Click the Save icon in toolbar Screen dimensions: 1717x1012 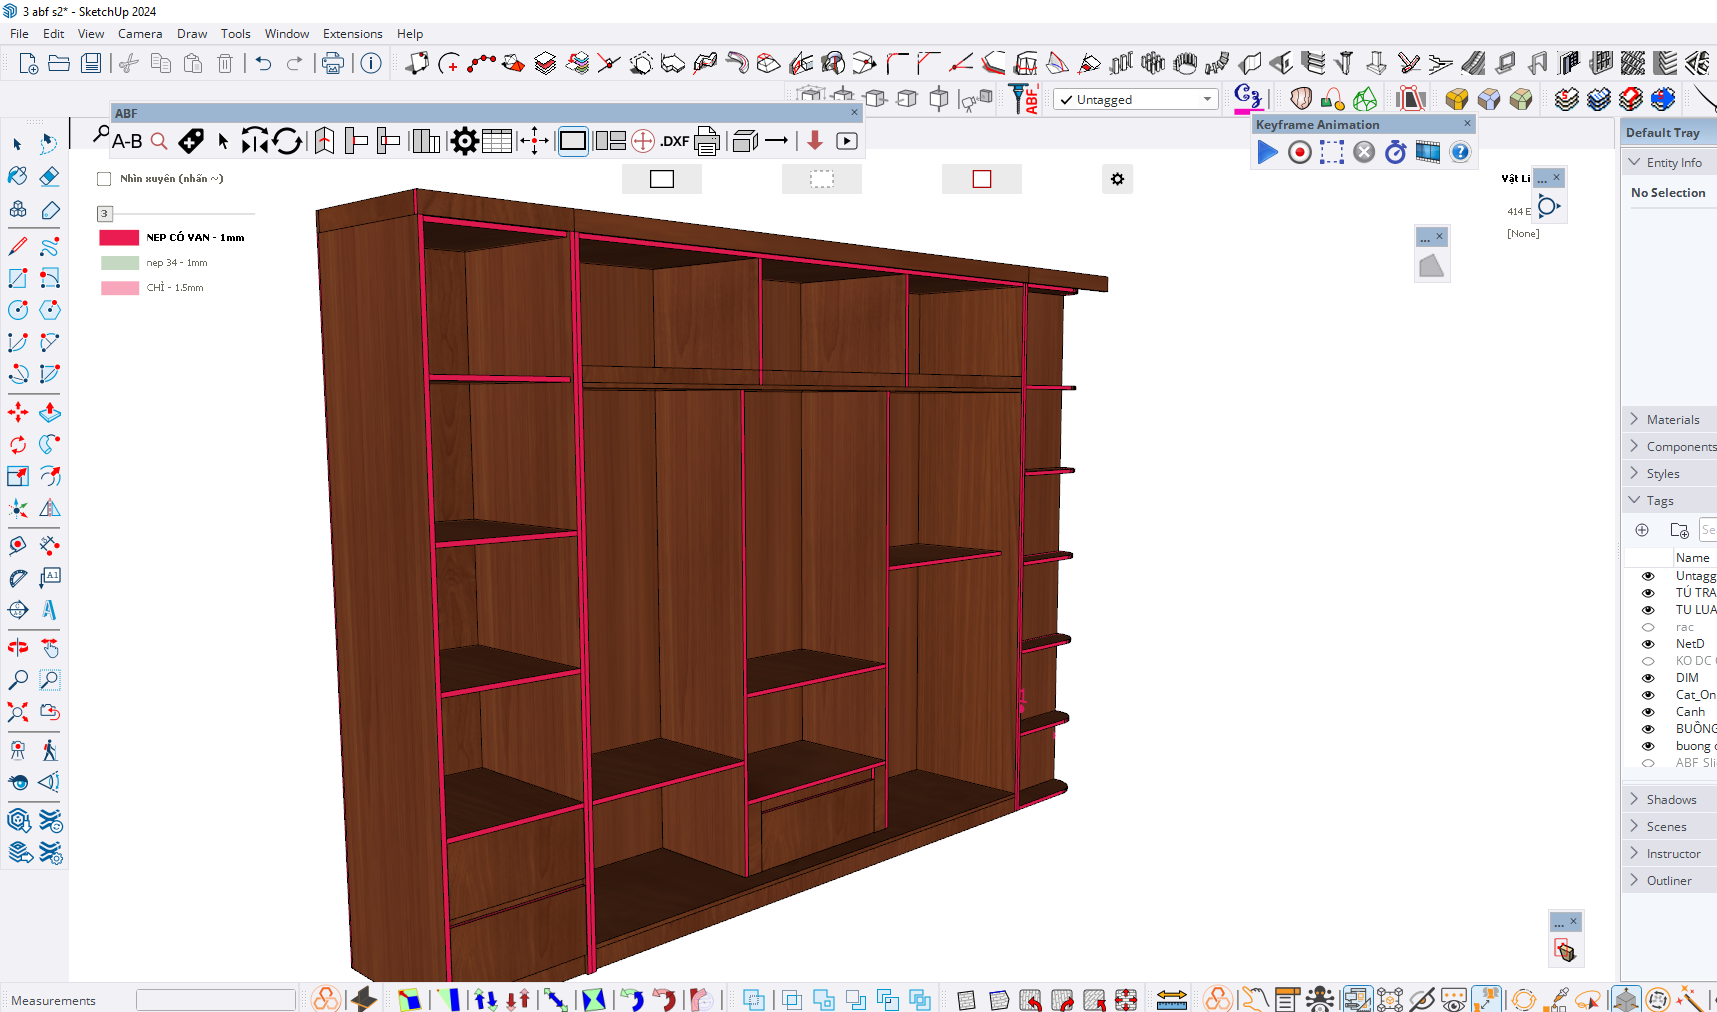[x=91, y=64]
